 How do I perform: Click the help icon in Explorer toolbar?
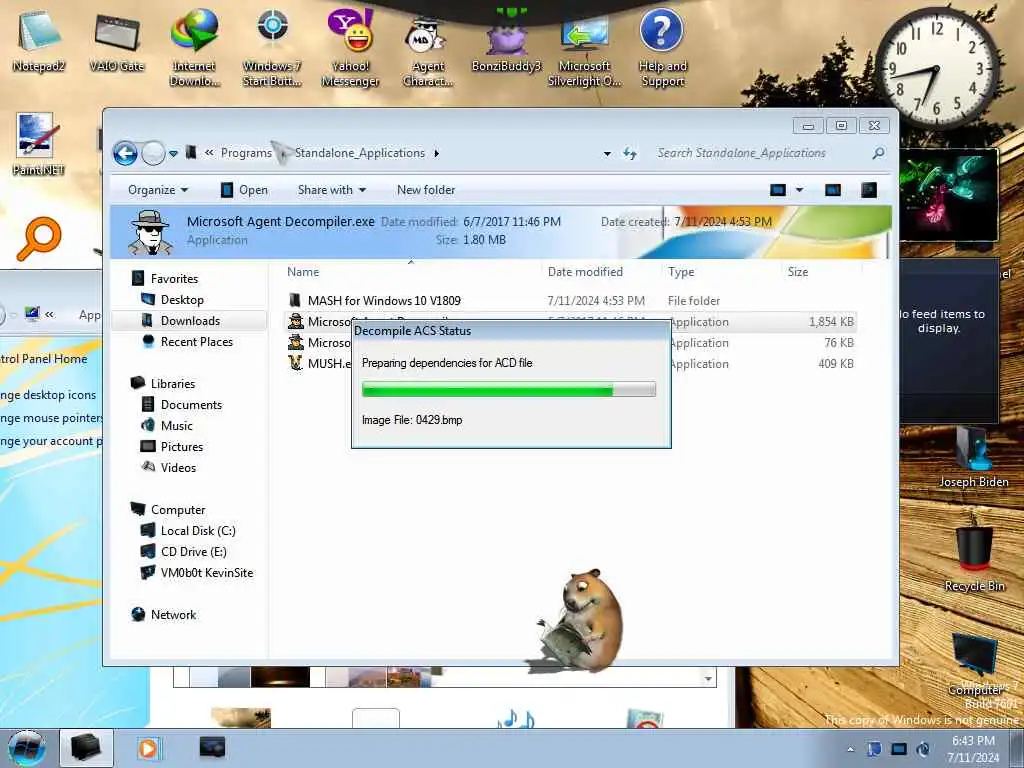point(869,190)
